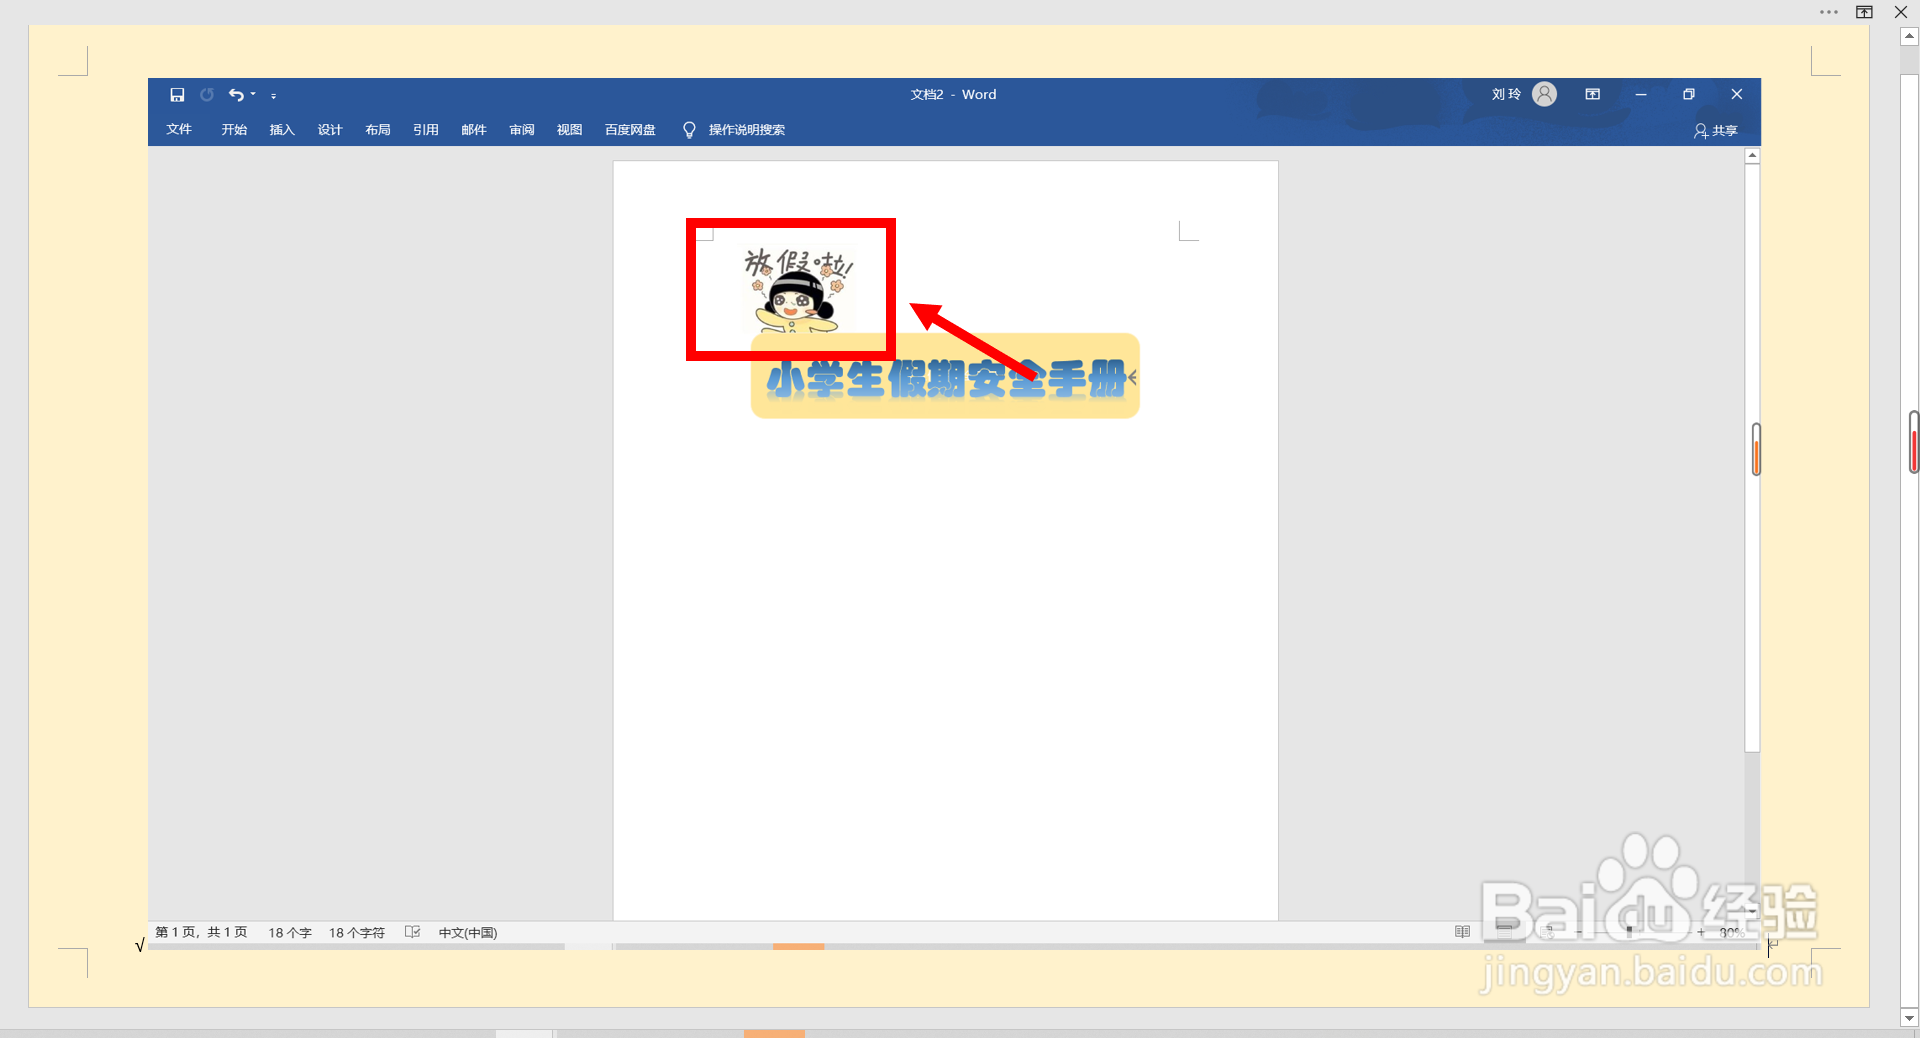Click Word's vertical scrollbar up arrow
Screen dimensions: 1928x1038
click(x=1752, y=156)
